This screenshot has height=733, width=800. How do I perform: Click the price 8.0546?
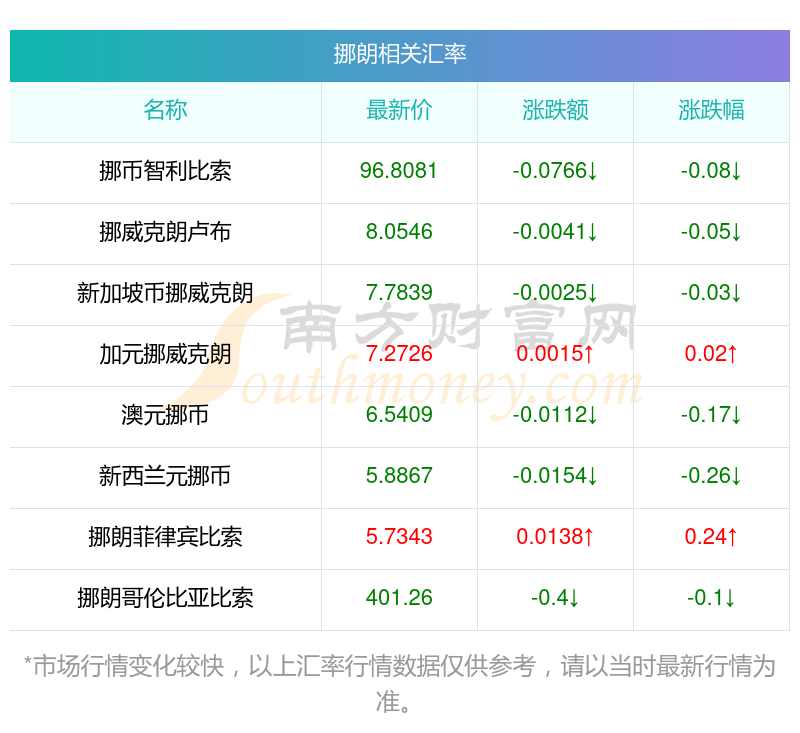pos(399,232)
